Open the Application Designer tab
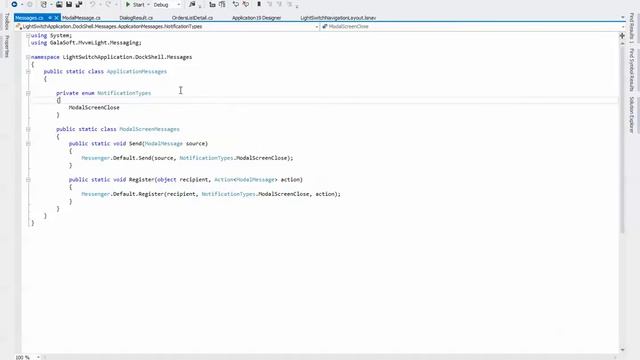Screen dimensions: 640x360 click(256, 18)
